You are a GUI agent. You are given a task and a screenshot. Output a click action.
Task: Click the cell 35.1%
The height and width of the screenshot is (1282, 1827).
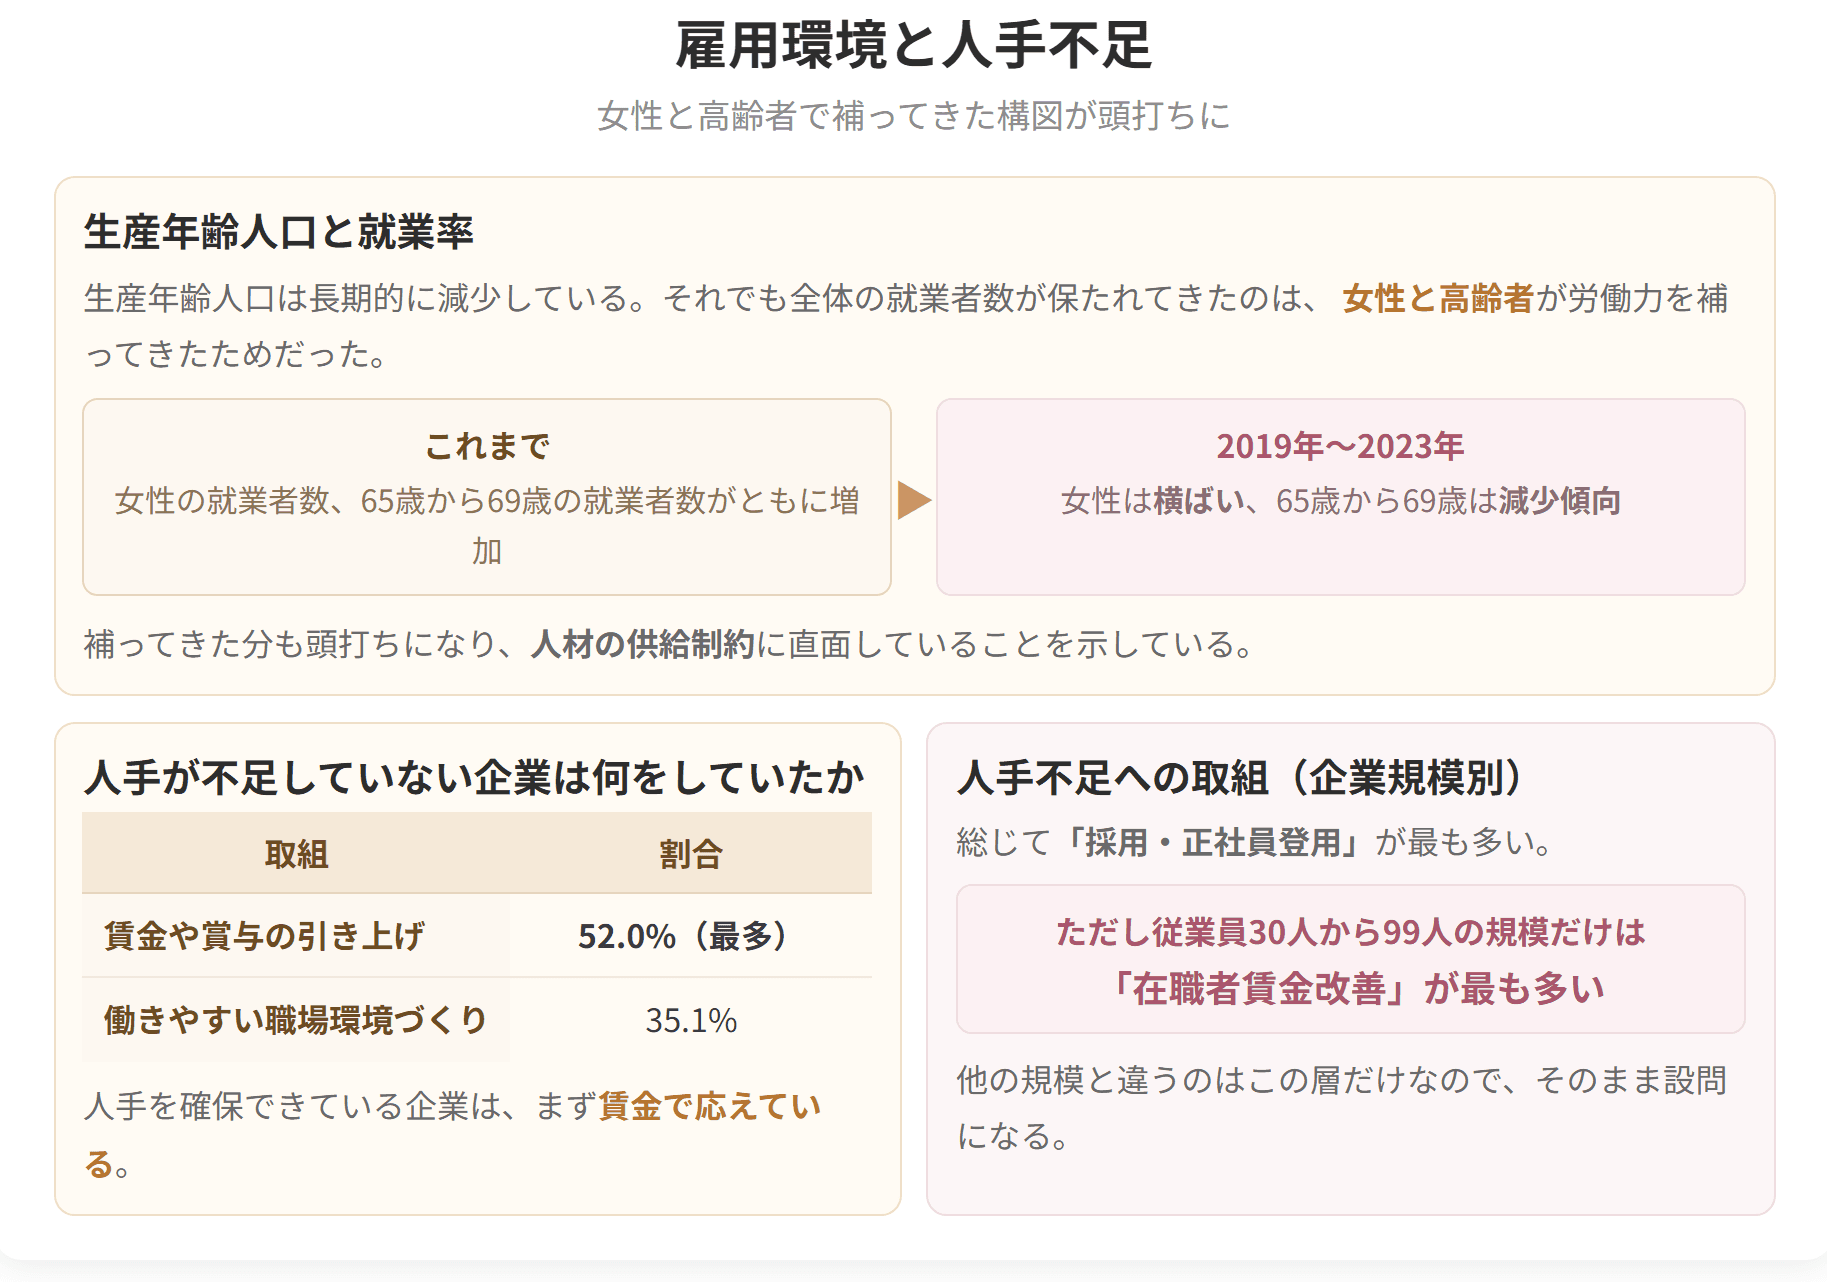click(x=690, y=1020)
